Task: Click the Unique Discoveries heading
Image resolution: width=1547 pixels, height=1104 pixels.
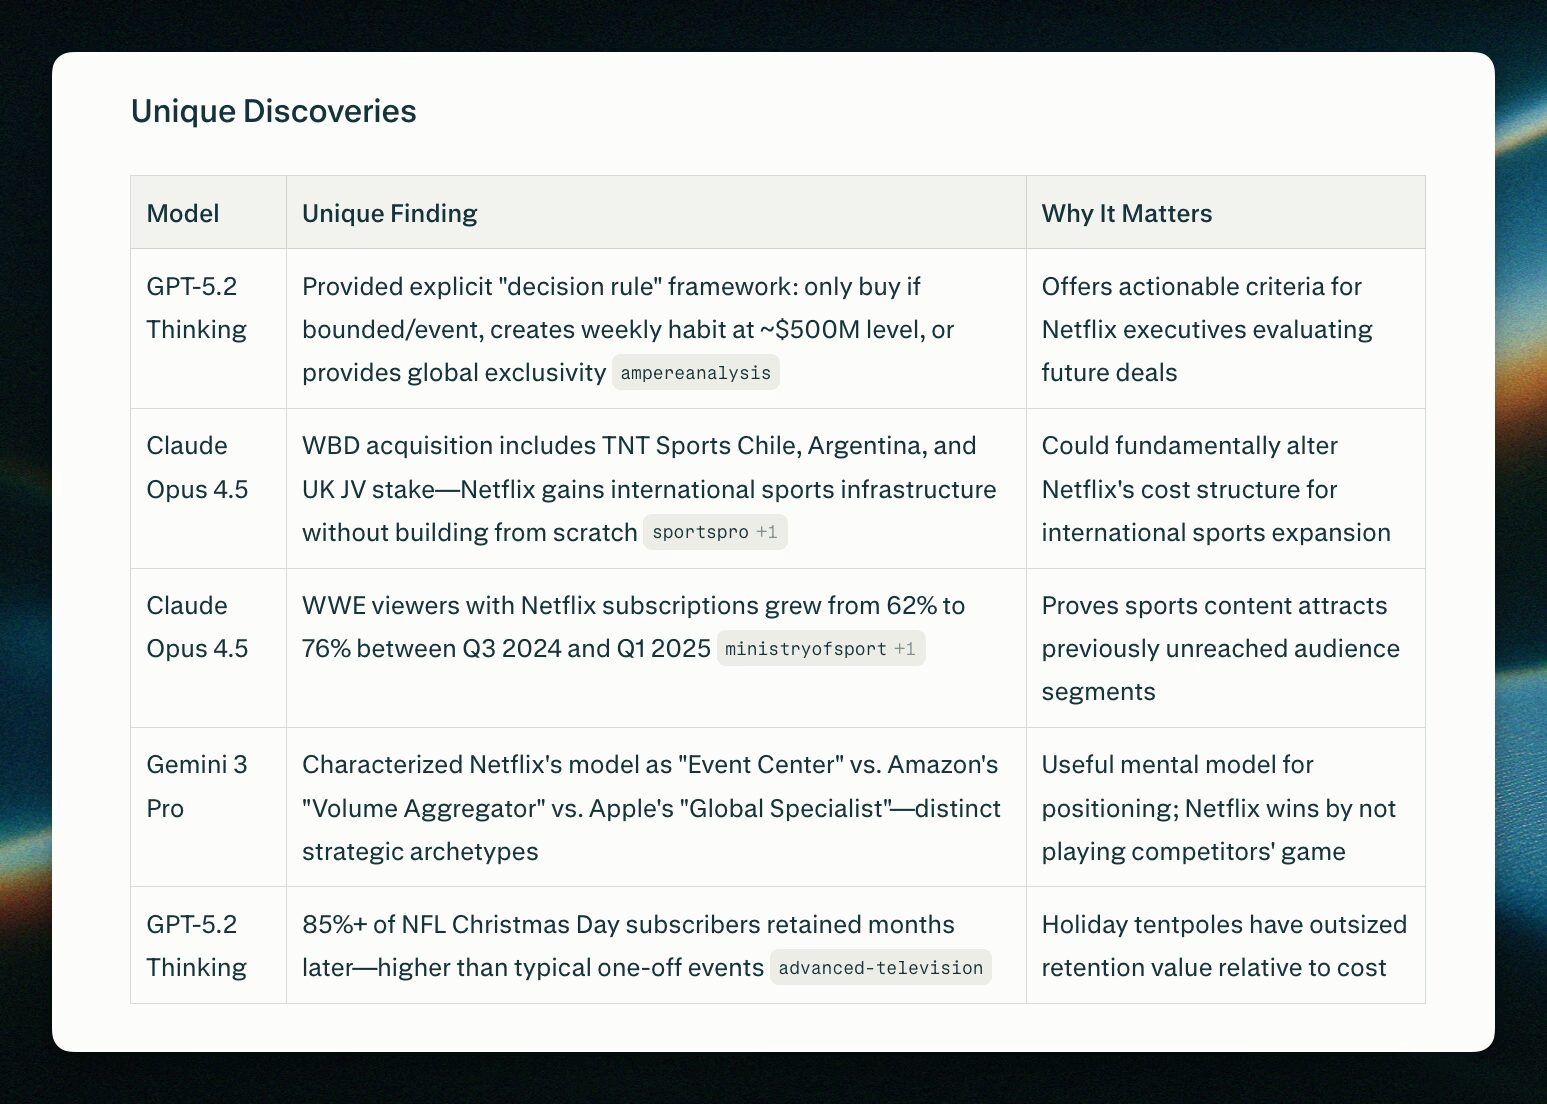Action: (273, 111)
